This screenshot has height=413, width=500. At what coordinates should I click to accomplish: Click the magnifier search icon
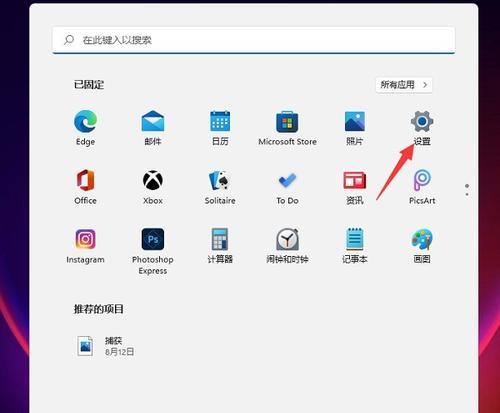pyautogui.click(x=69, y=40)
